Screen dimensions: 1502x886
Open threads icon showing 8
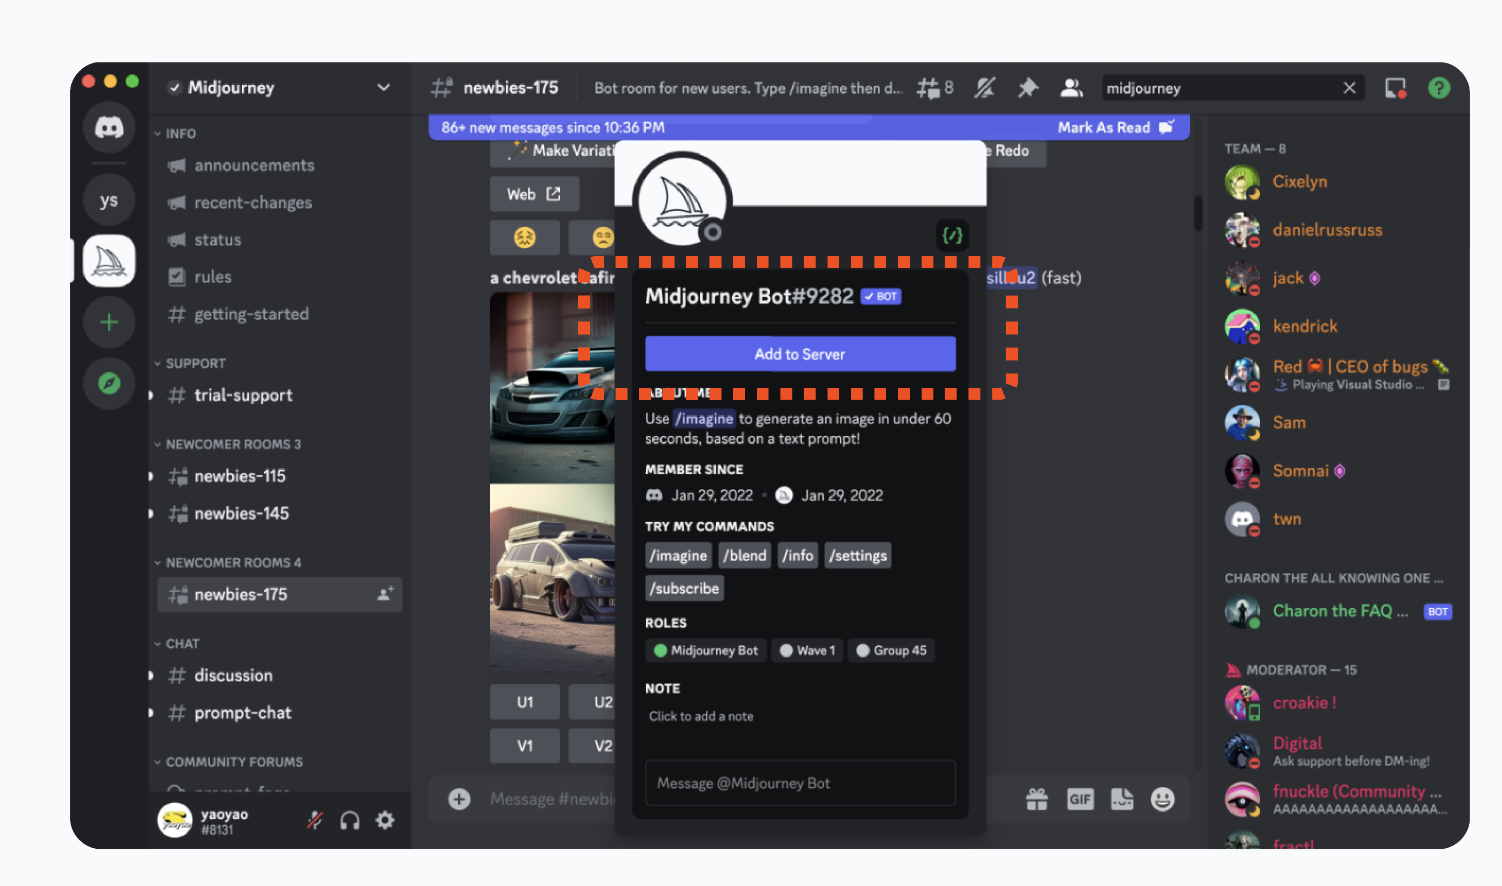[935, 88]
